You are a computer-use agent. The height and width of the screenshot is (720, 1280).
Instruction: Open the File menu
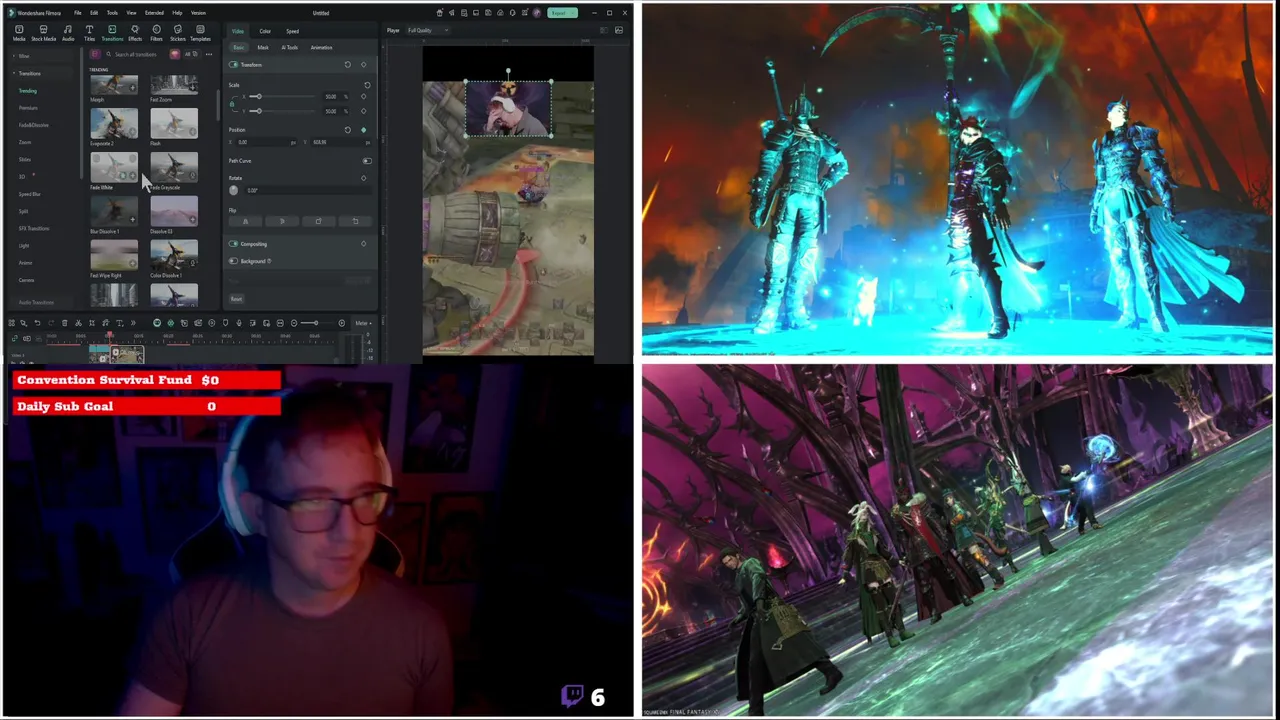coord(78,13)
